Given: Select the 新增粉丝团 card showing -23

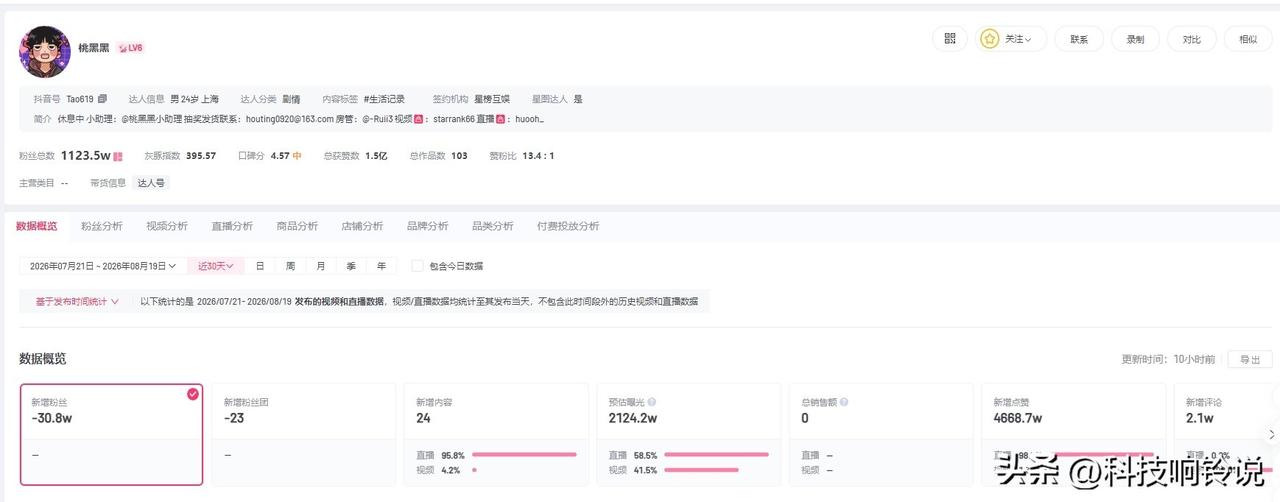Looking at the screenshot, I should coord(303,435).
